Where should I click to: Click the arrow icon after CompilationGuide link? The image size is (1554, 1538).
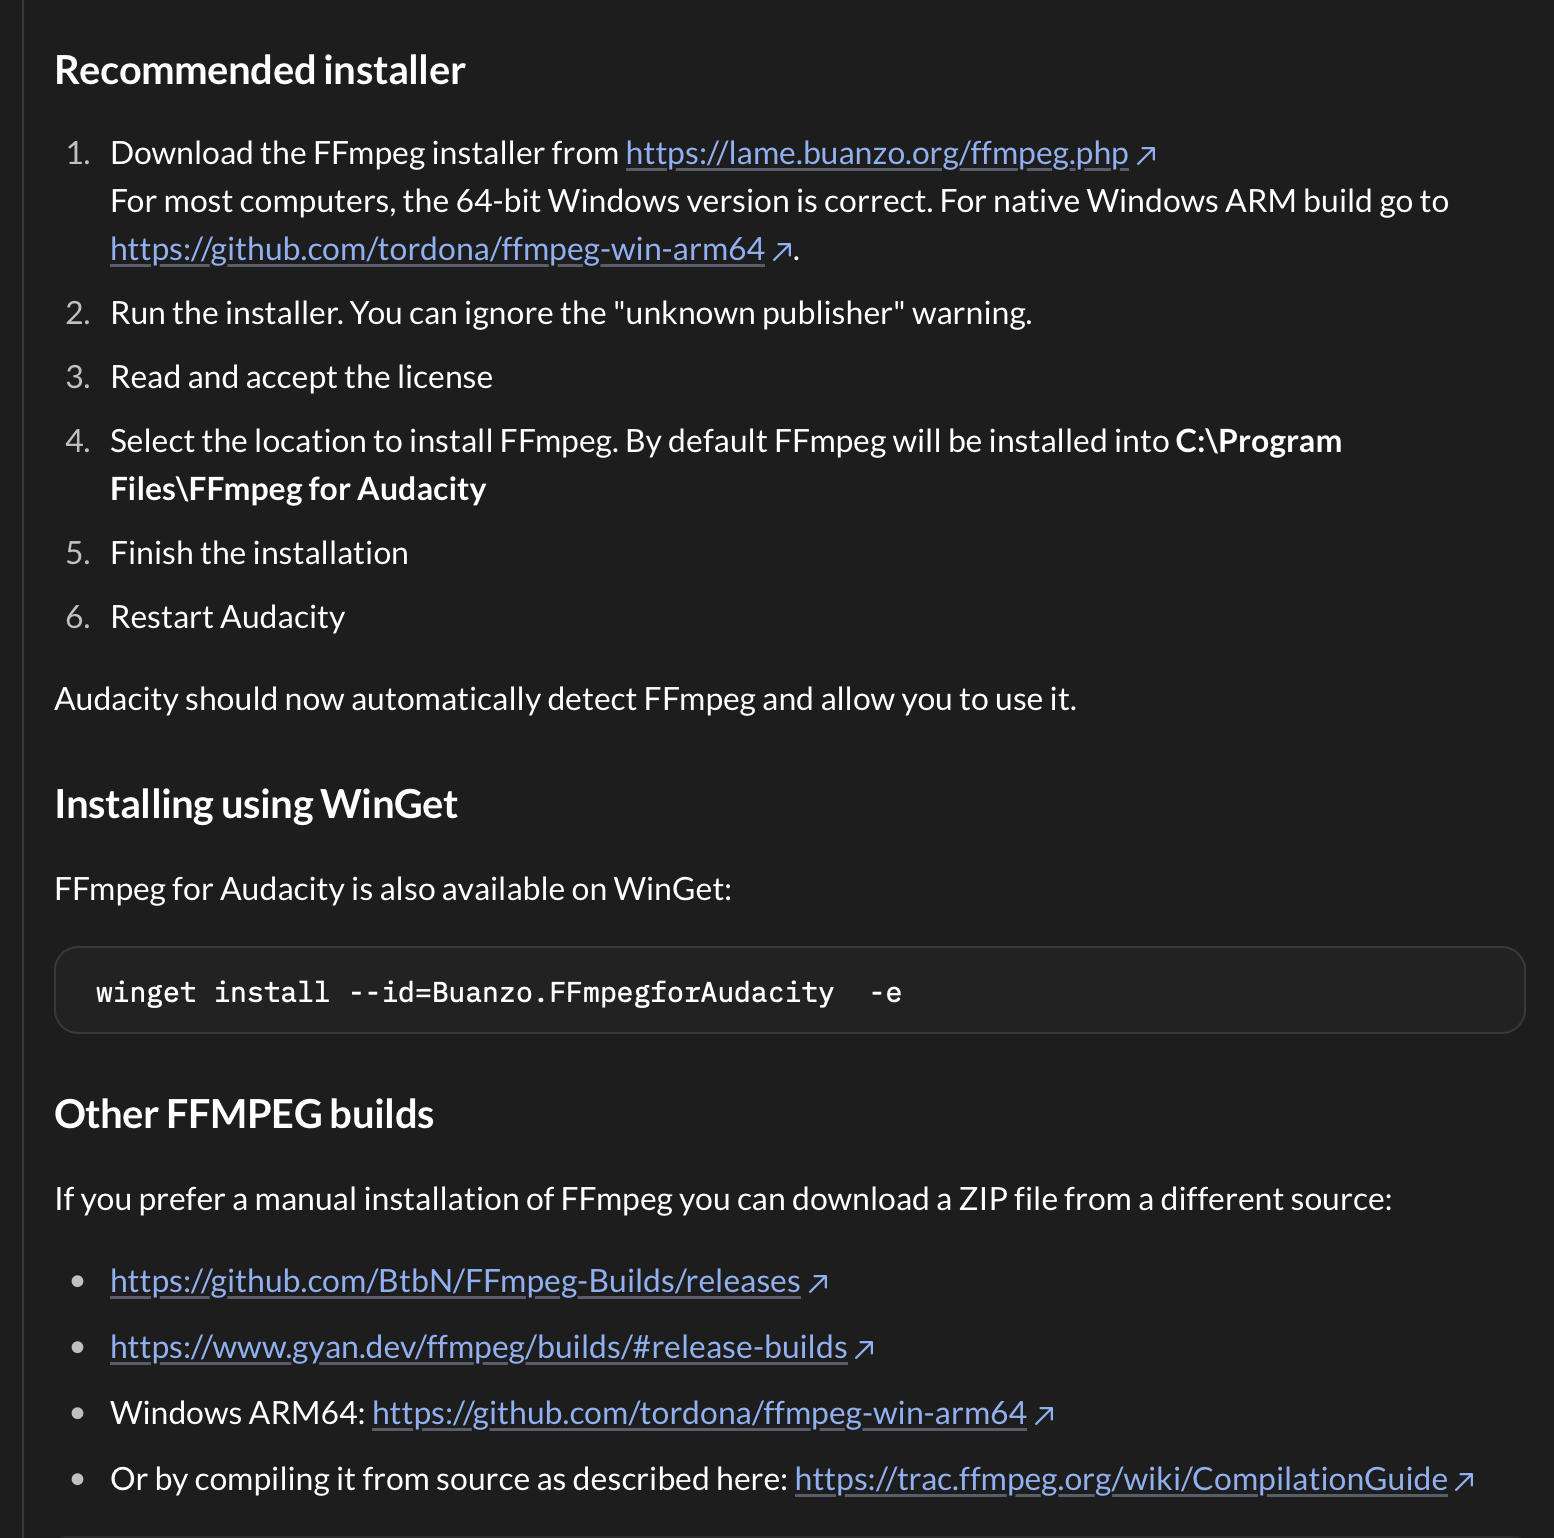point(1465,1481)
